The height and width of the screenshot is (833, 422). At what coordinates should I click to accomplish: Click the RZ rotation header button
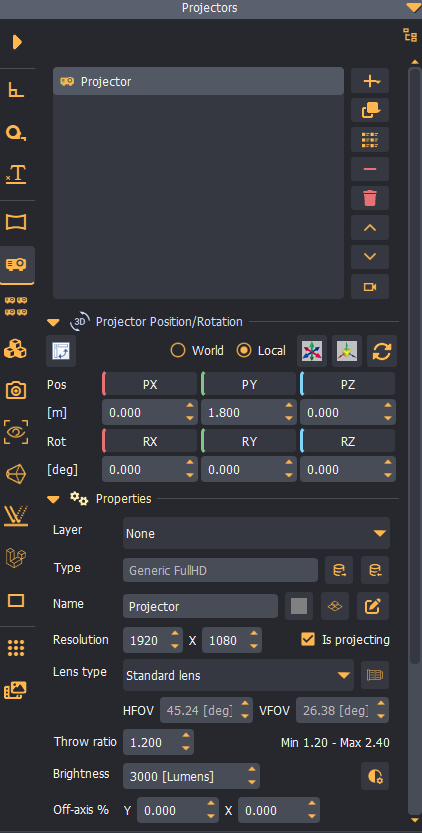(x=348, y=441)
